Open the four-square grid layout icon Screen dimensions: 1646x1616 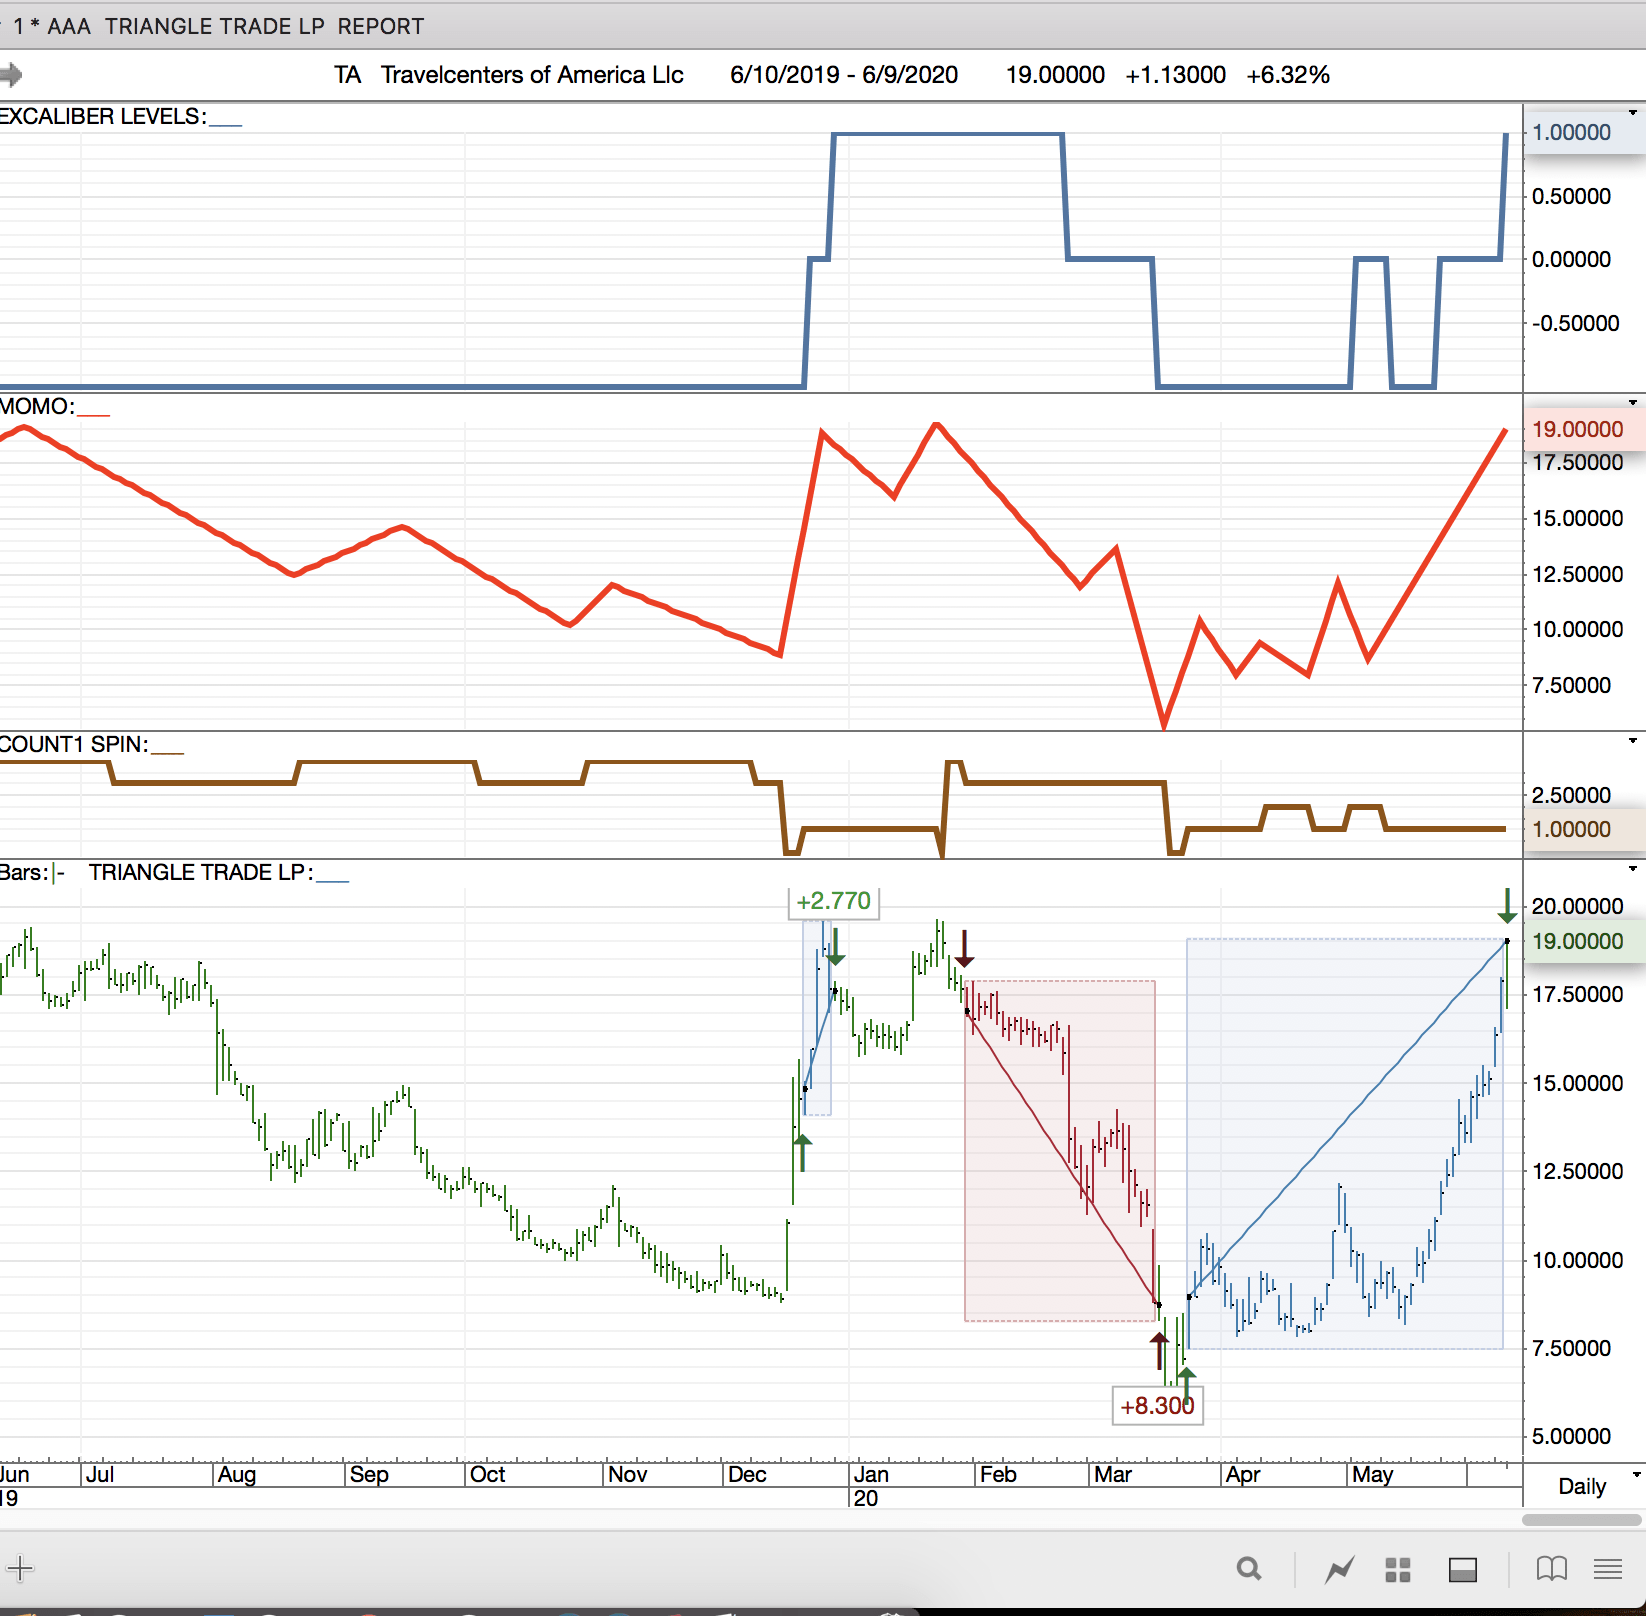coord(1398,1570)
